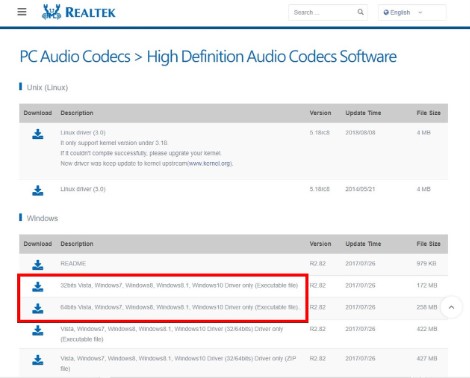Download the 32/64bits executable file driver
Image resolution: width=470 pixels, height=378 pixels.
(x=38, y=330)
